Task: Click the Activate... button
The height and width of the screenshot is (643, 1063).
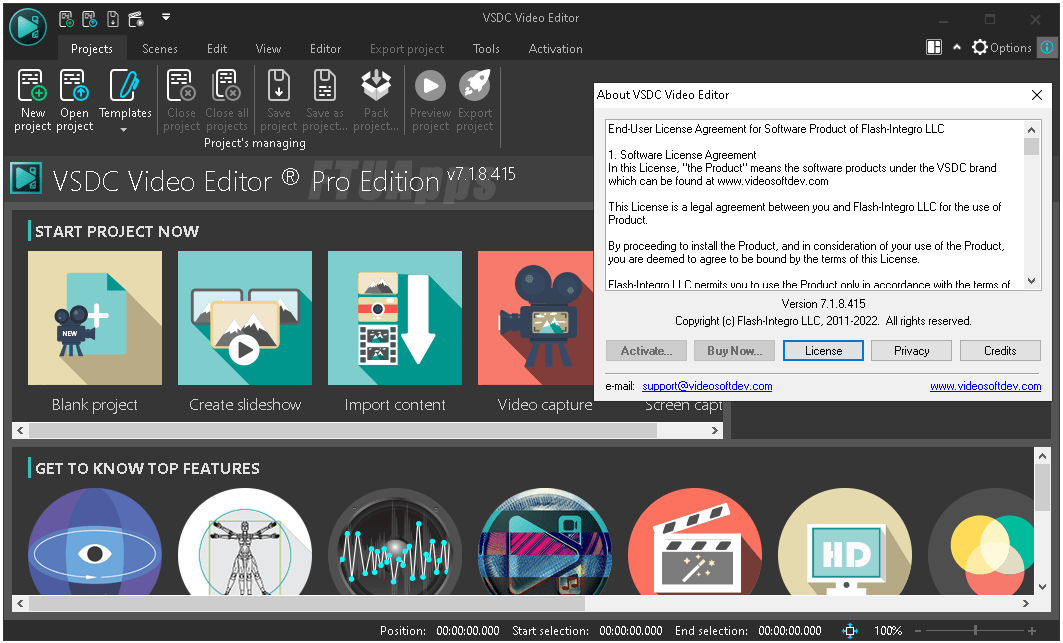Action: coord(646,351)
